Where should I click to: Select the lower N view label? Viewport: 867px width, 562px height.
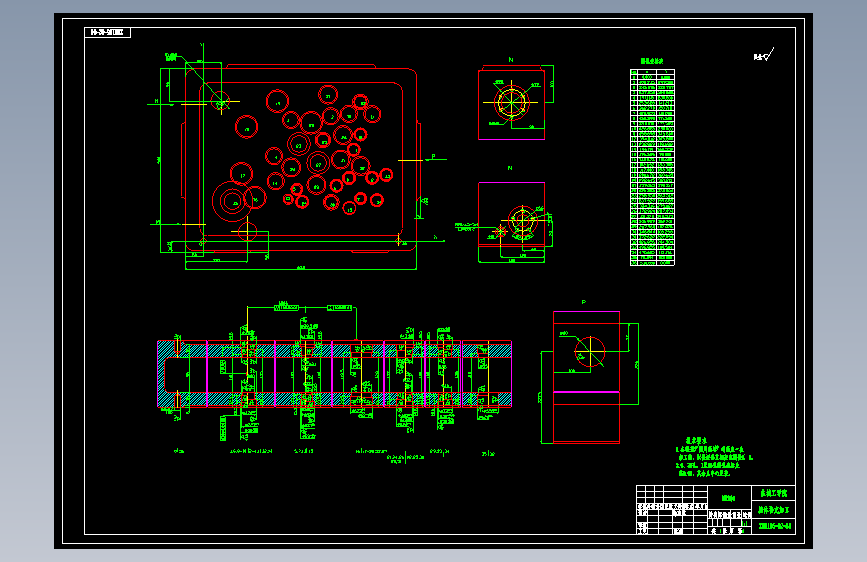(x=510, y=168)
